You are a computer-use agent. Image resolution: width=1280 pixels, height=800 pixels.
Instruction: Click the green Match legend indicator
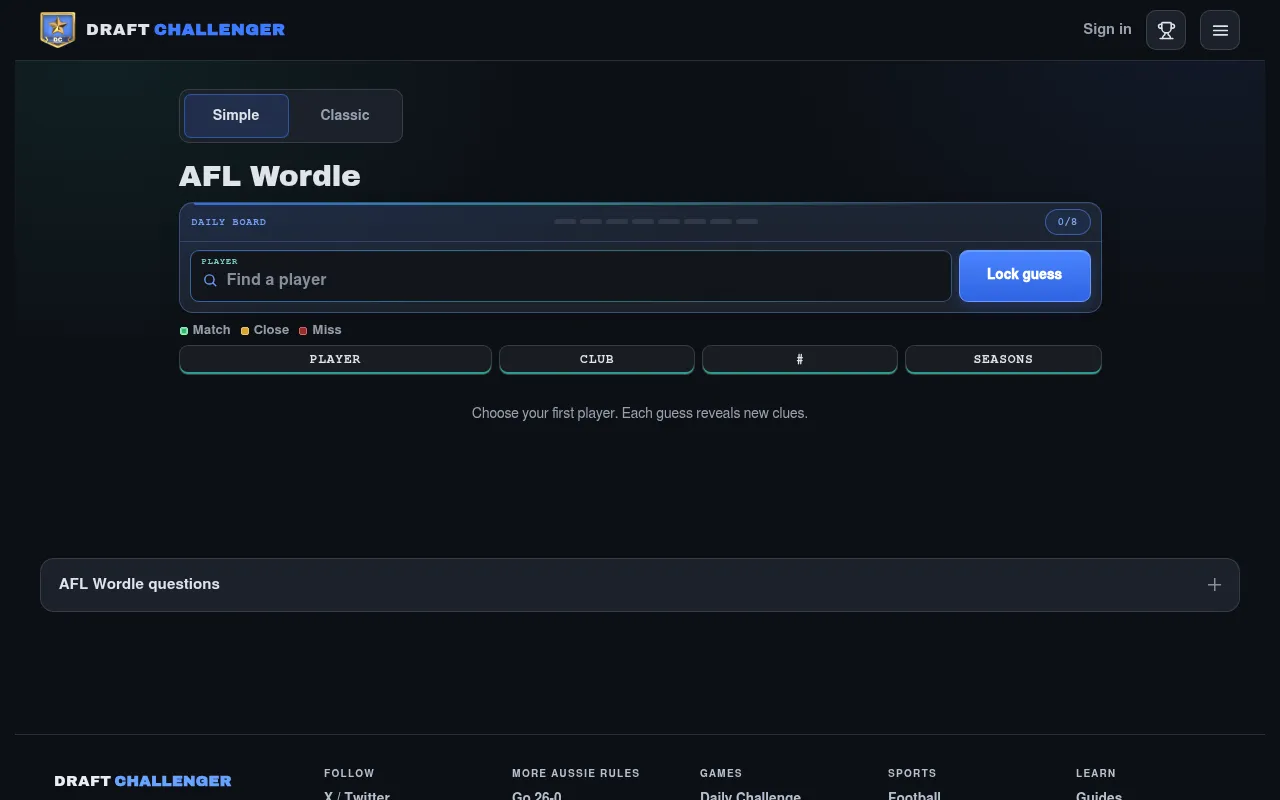click(184, 330)
